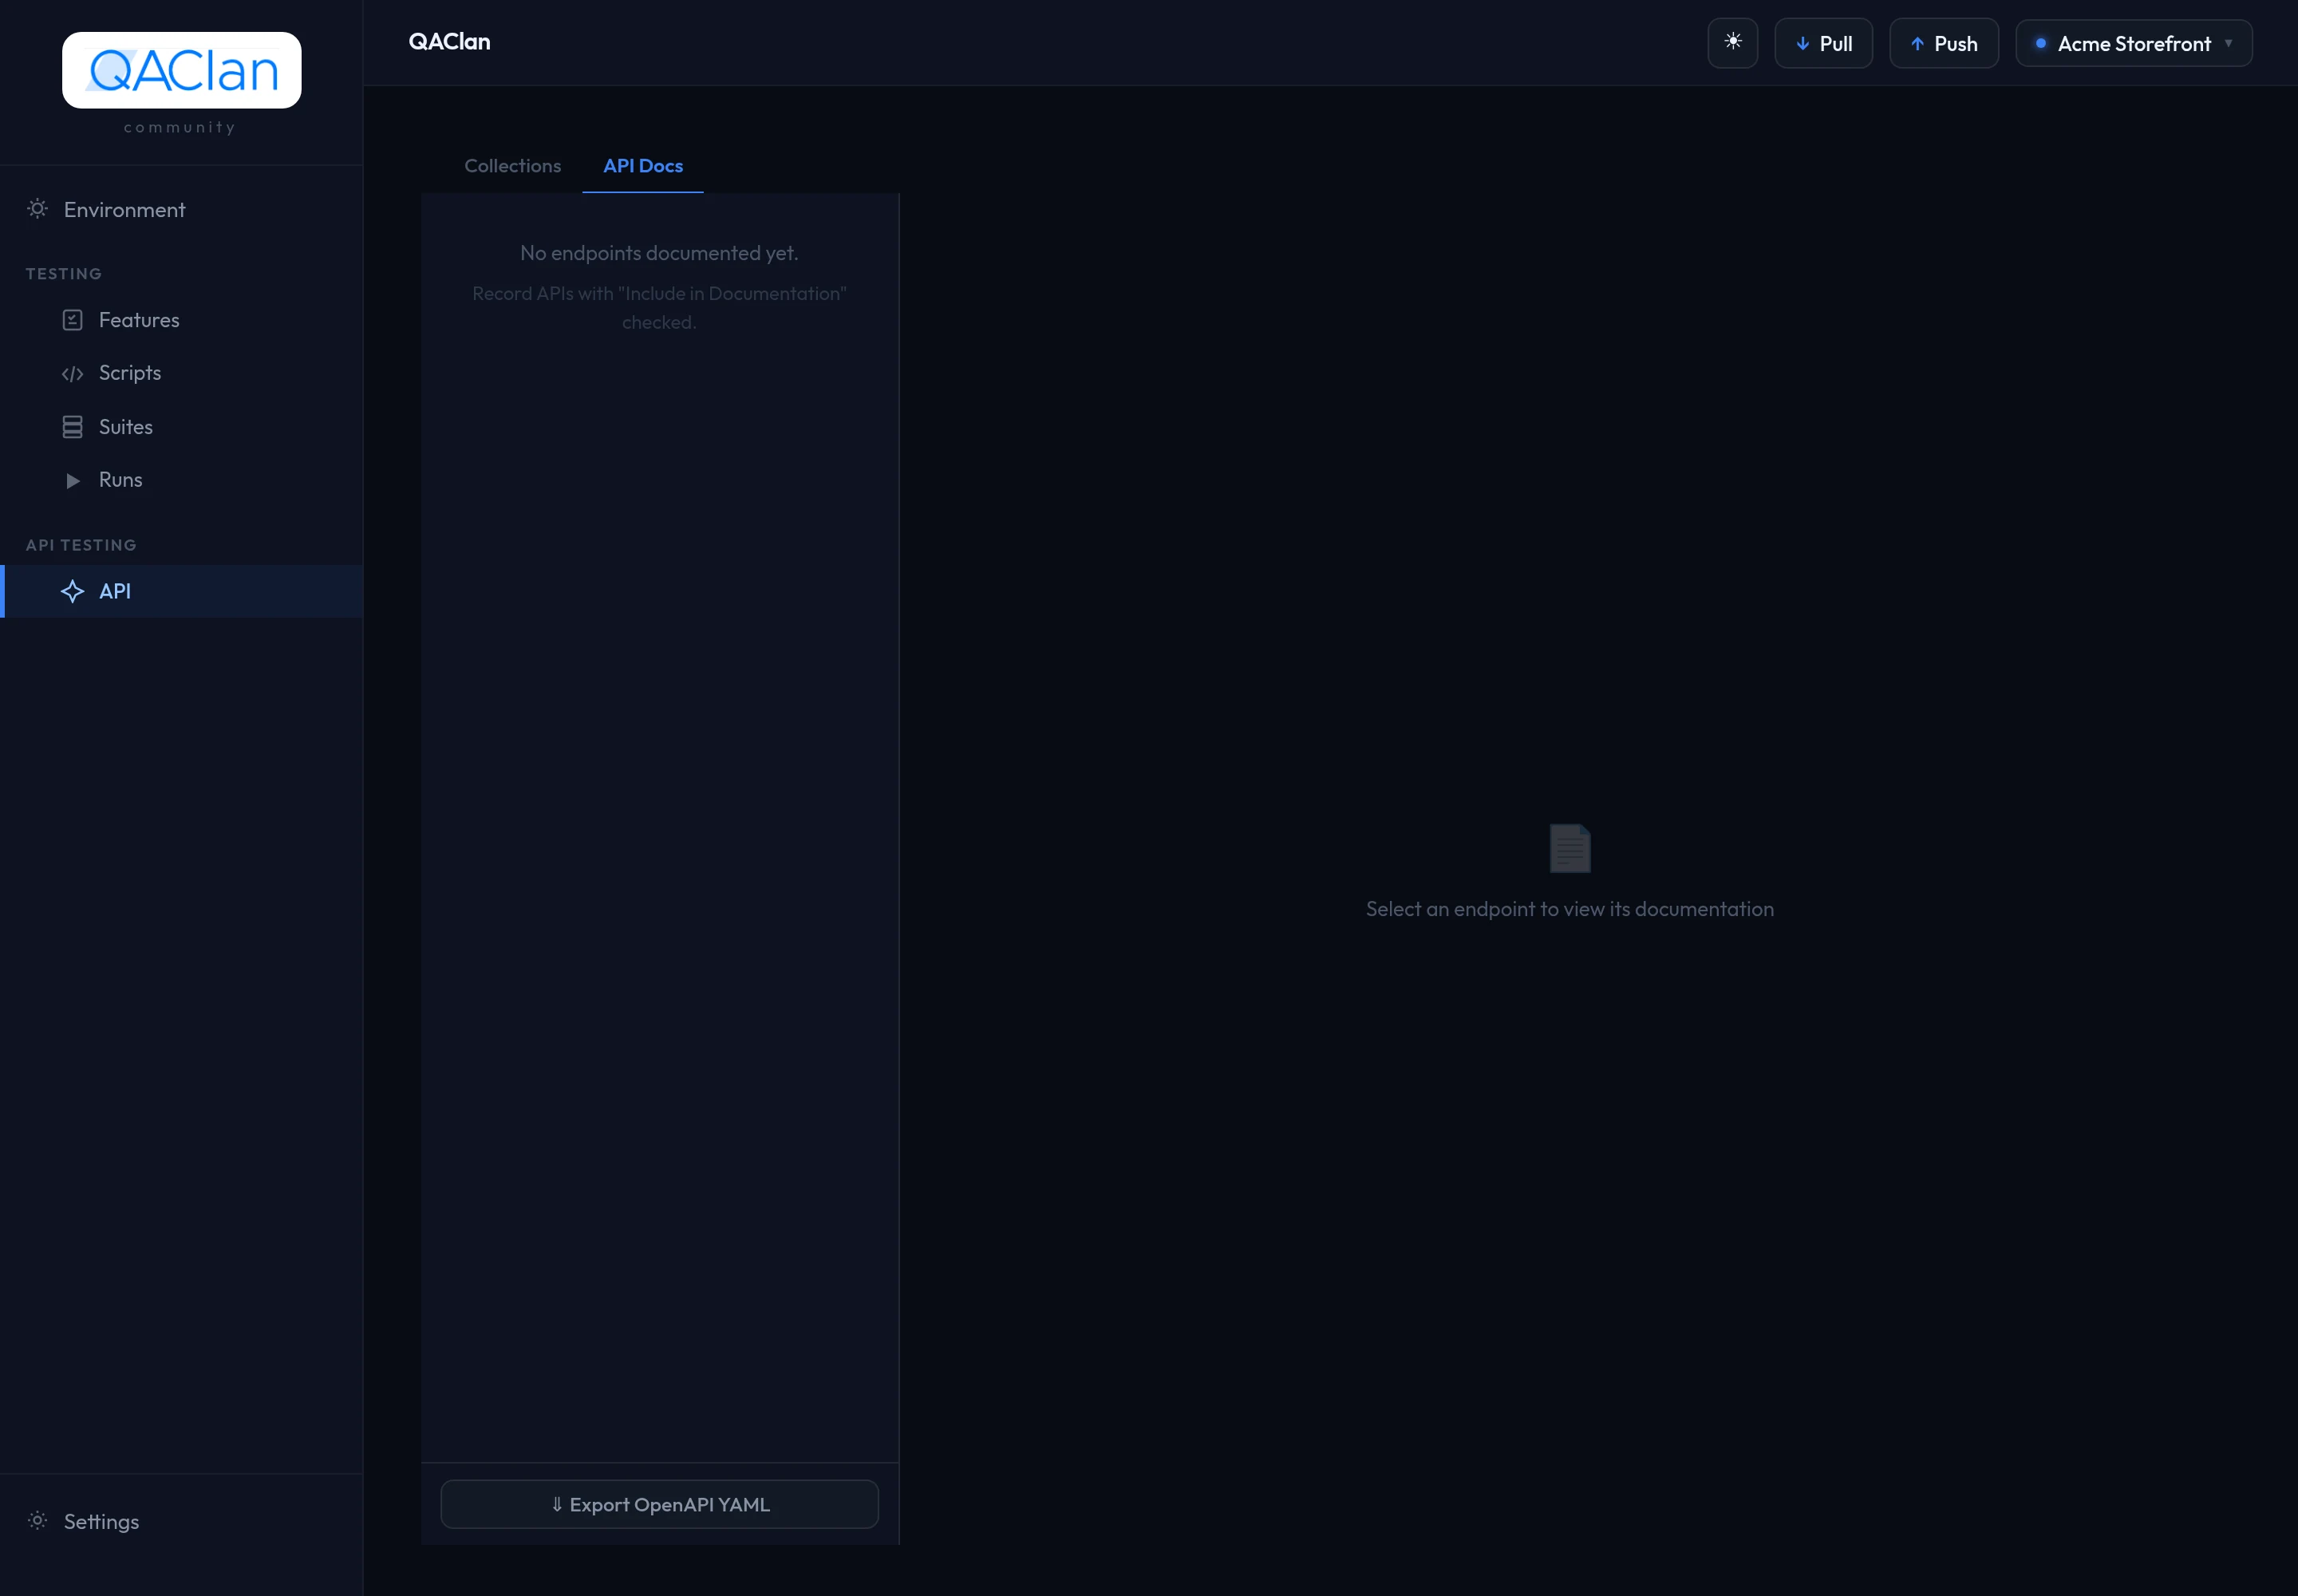Image resolution: width=2298 pixels, height=1596 pixels.
Task: Switch to the Collections tab
Action: [x=512, y=166]
